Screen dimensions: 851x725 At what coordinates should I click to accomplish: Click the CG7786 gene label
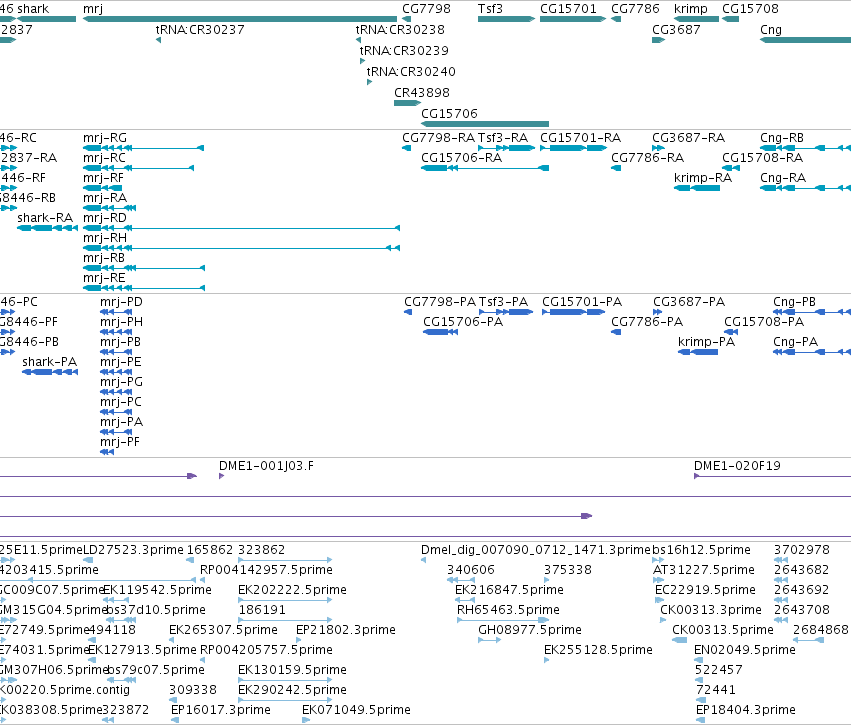[635, 9]
